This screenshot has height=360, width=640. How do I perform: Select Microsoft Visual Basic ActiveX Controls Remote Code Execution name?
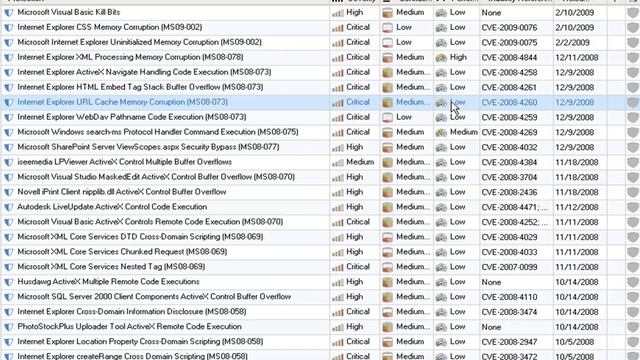(x=150, y=222)
